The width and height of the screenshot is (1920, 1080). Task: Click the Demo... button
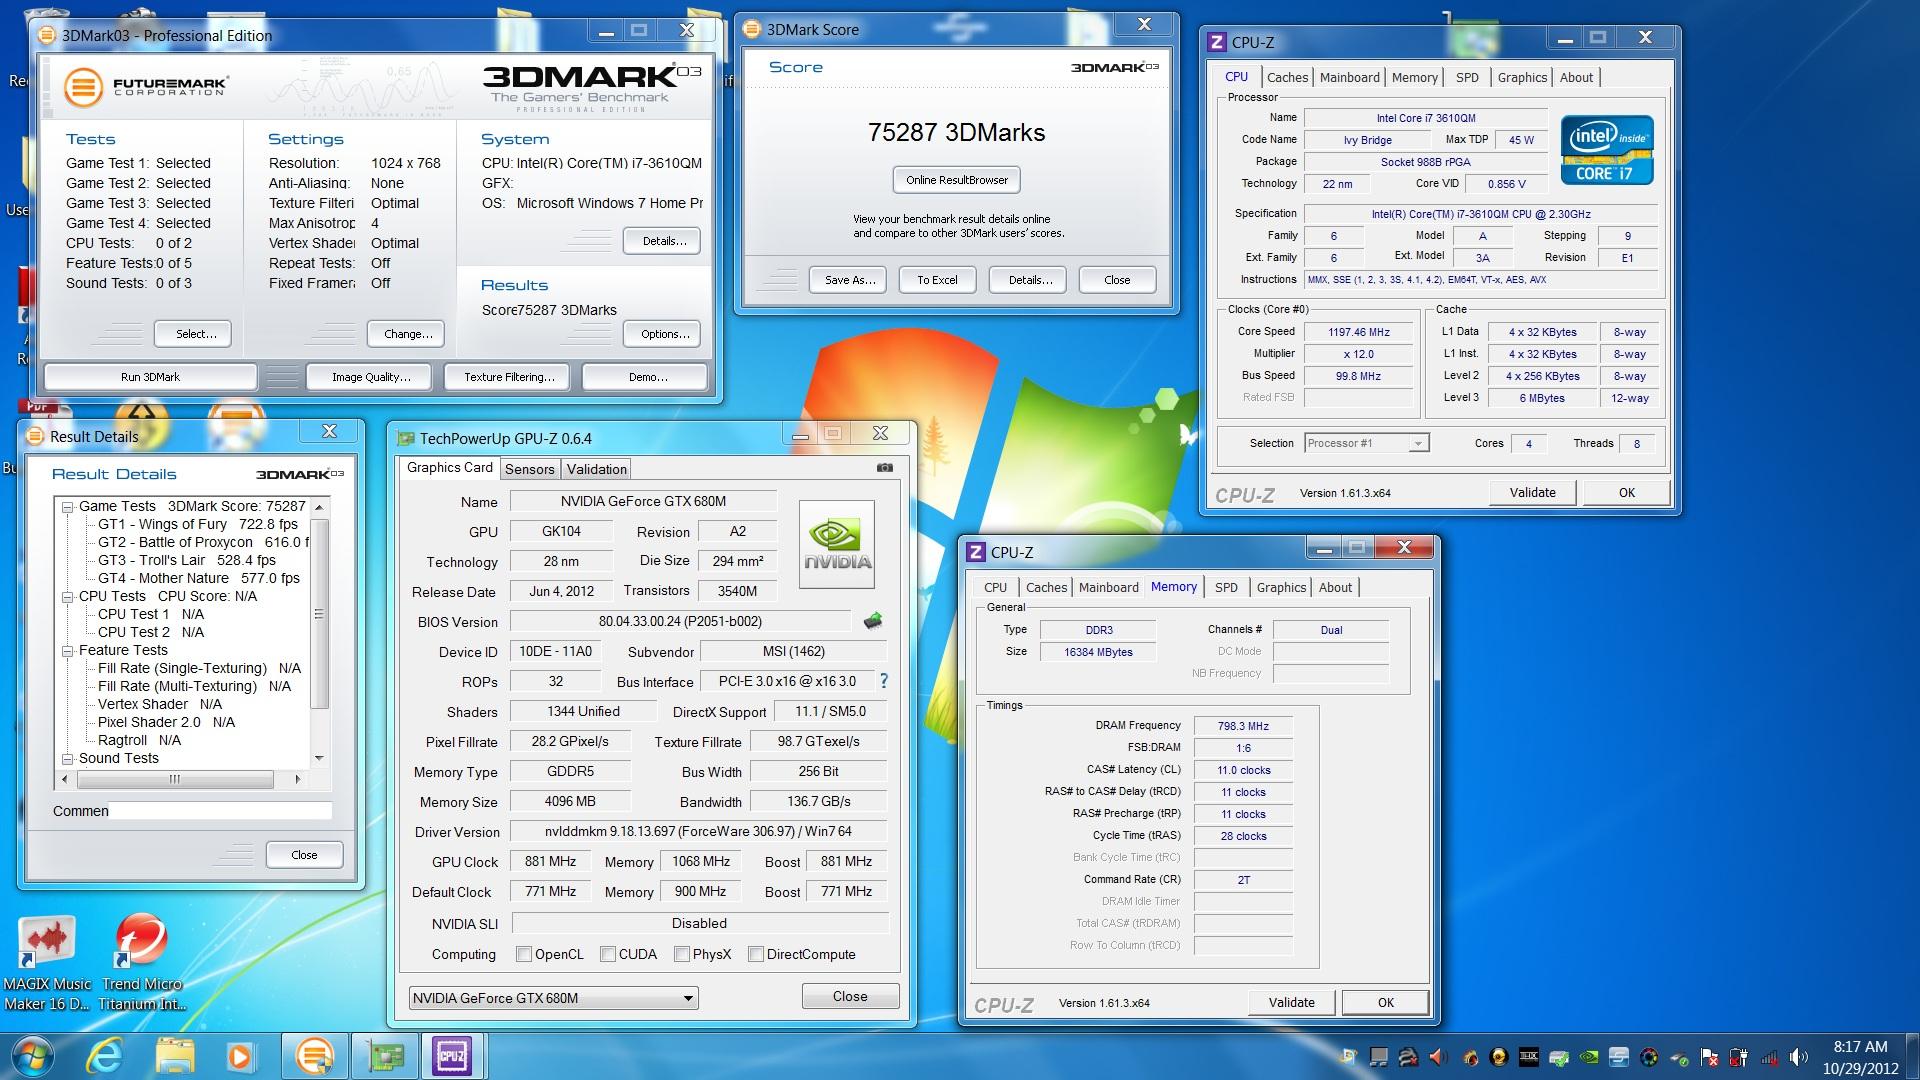pyautogui.click(x=647, y=377)
